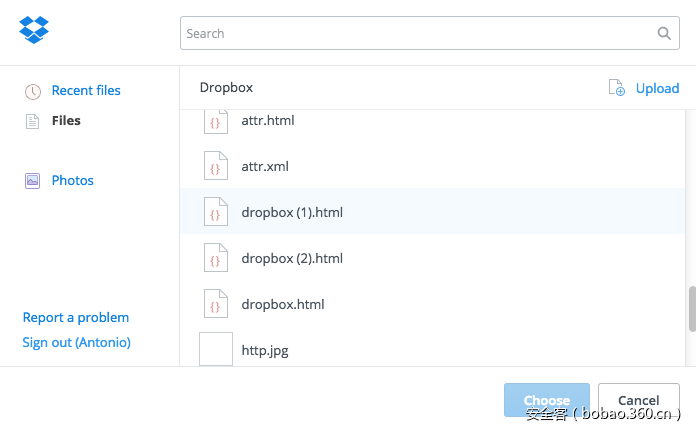Viewport: 696px width, 432px height.
Task: Click the dropbox (2).html file icon
Action: pyautogui.click(x=214, y=258)
